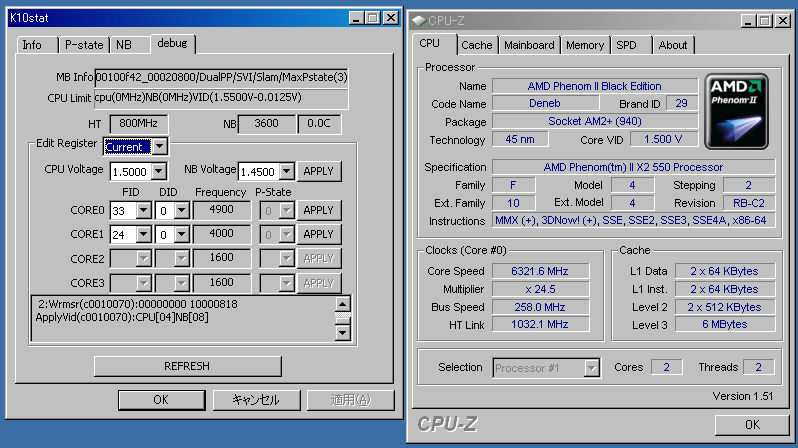Close the K10stat window
798x448 pixels.
point(390,18)
